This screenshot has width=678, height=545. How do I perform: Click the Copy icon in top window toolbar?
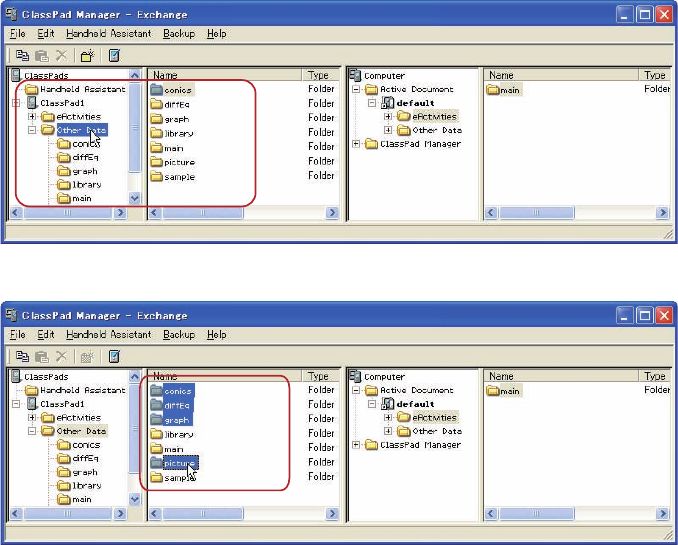22,55
